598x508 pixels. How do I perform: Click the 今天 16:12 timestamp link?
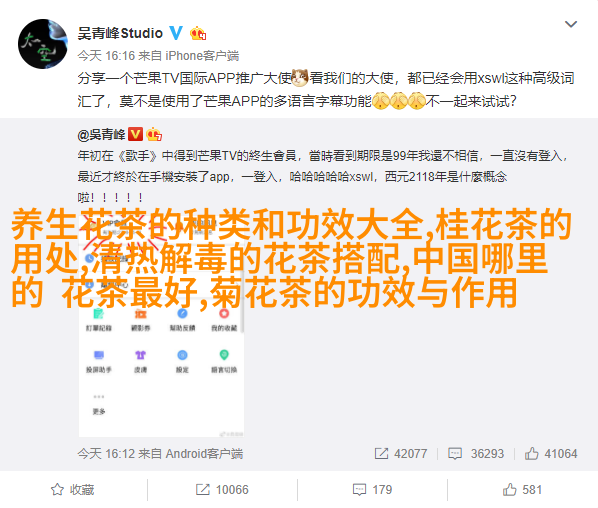[x=106, y=453]
